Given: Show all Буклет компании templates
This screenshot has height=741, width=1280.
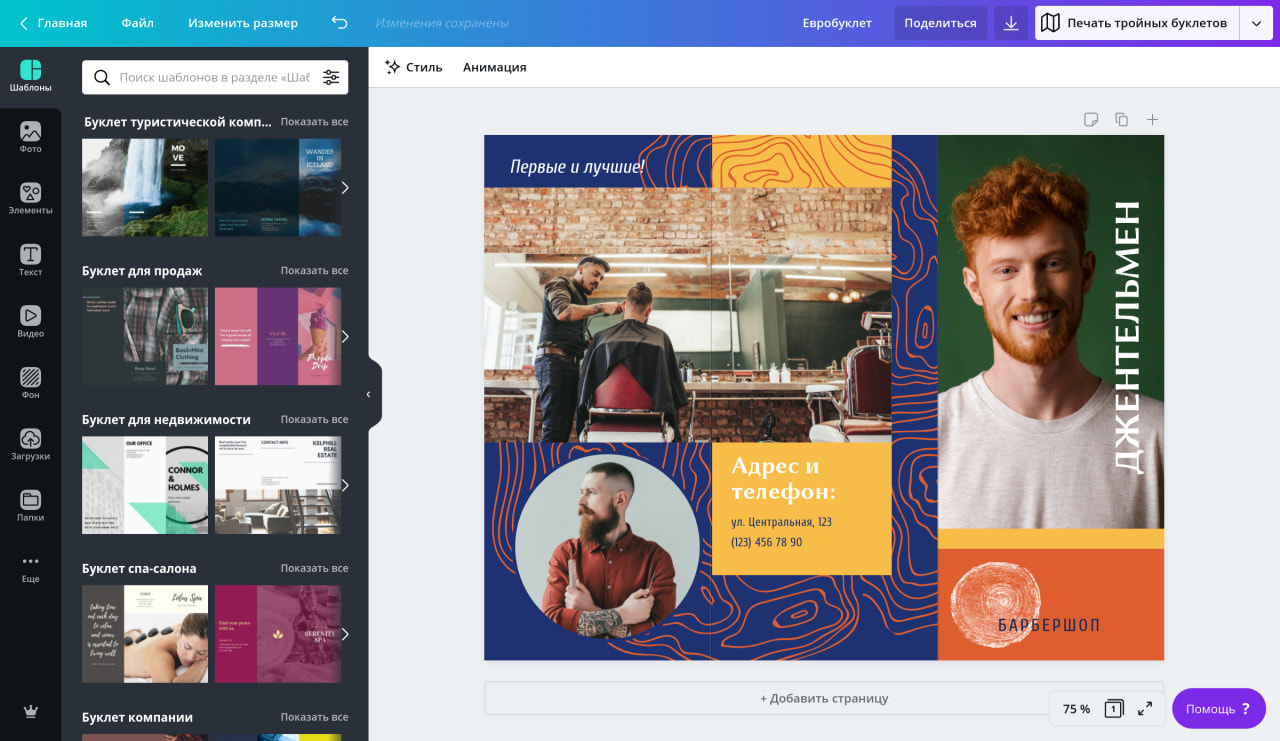Looking at the screenshot, I should (x=314, y=717).
